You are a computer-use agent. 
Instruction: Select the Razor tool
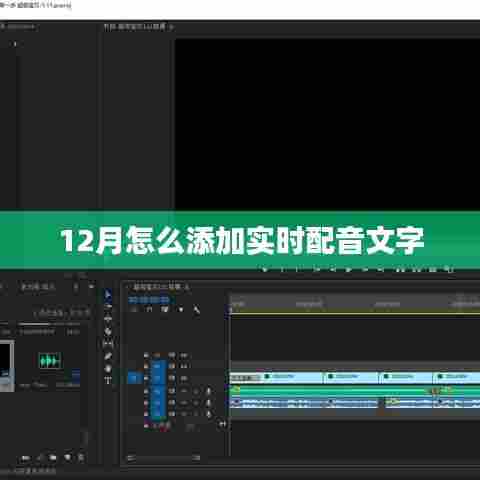[108, 331]
